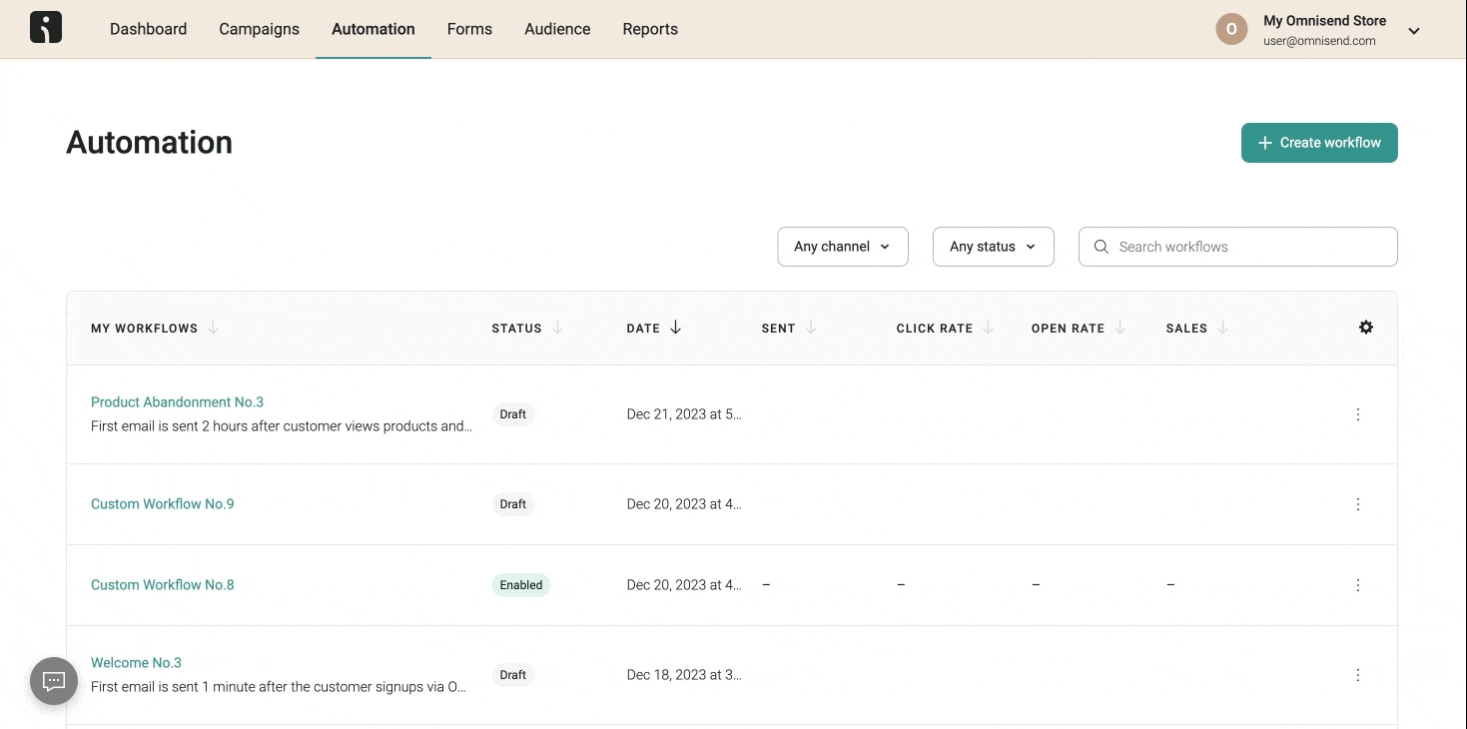Viewport: 1467px width, 729px height.
Task: Open the column settings gear icon
Action: tap(1365, 327)
